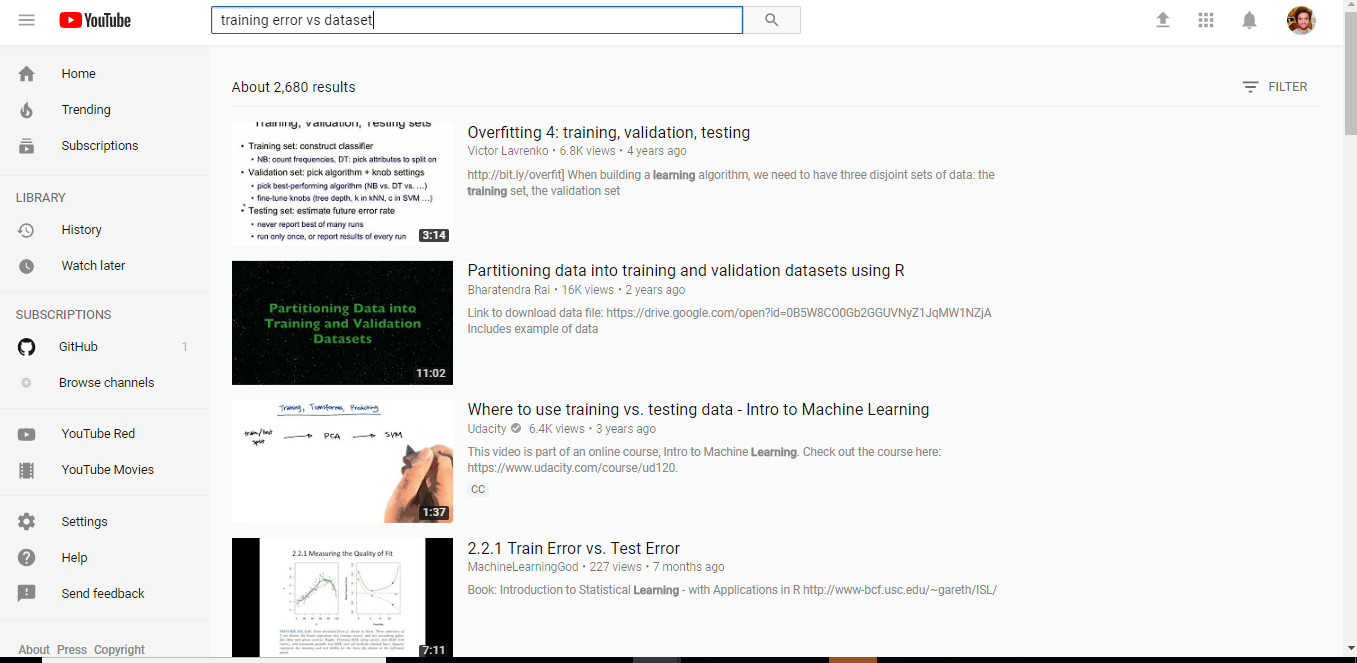The image size is (1357, 663).
Task: Open title 'Where to use training vs. testing data'
Action: click(698, 410)
